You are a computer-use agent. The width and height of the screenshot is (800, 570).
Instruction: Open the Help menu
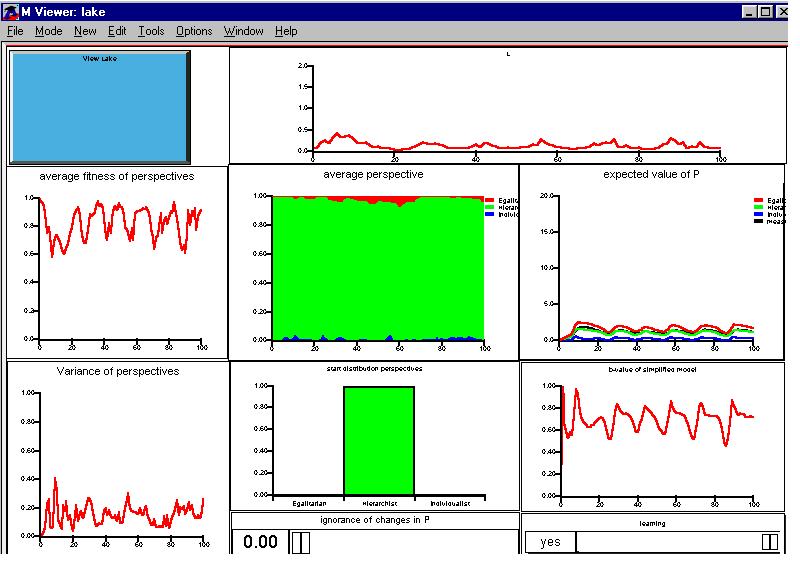286,31
